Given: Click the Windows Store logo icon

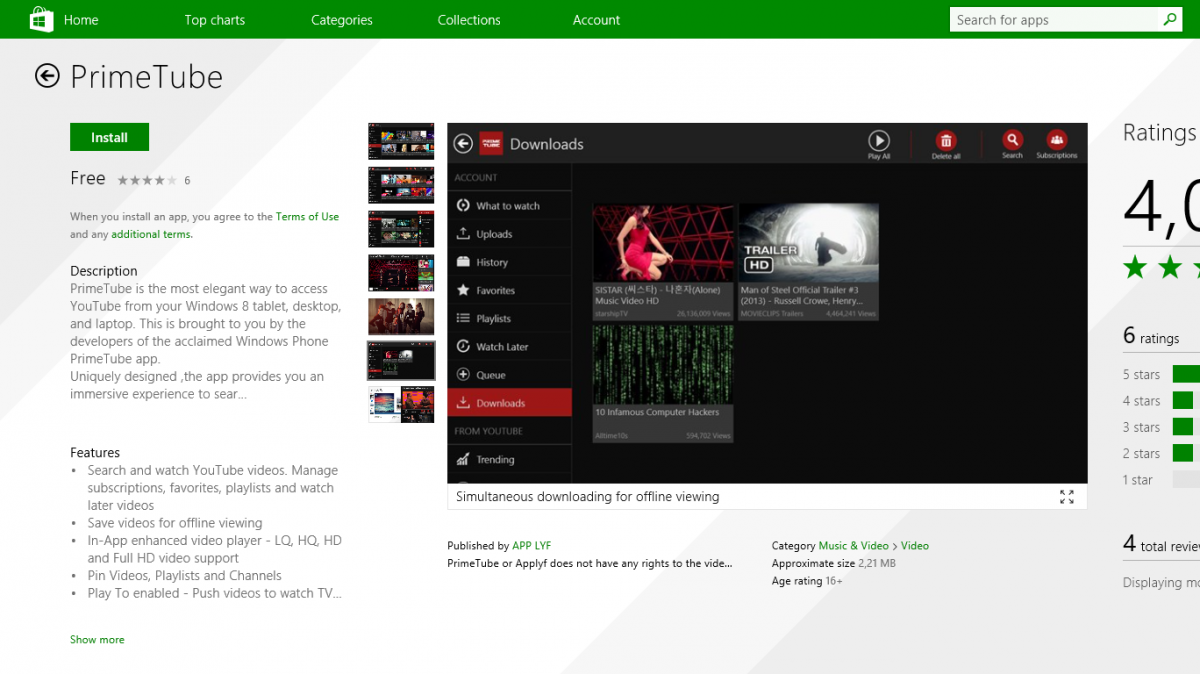Looking at the screenshot, I should (41, 19).
